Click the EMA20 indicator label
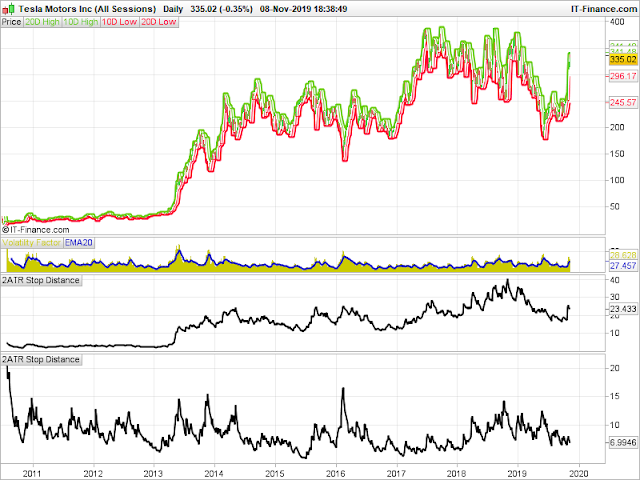Viewport: 640px width, 480px height. [x=79, y=243]
